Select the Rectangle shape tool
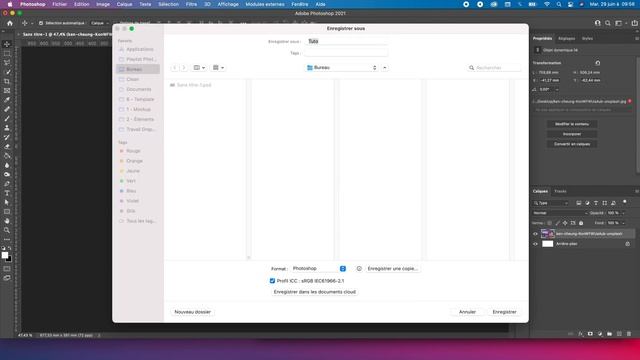640x360 pixels. click(7, 212)
